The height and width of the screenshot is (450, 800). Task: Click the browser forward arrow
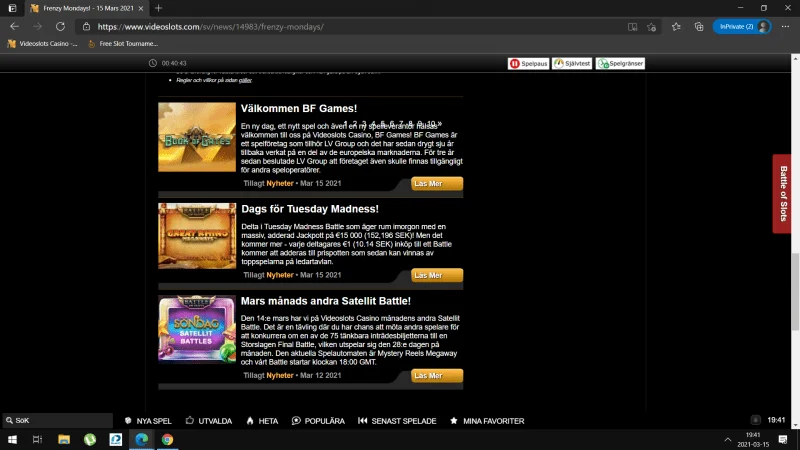coord(37,27)
